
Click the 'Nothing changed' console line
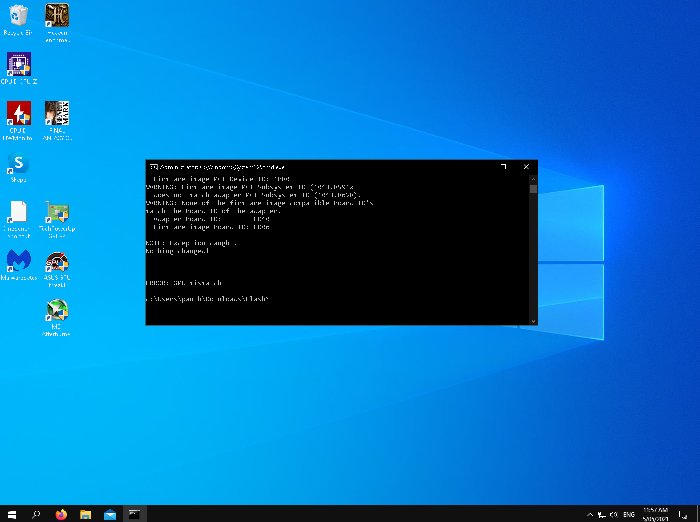177,251
